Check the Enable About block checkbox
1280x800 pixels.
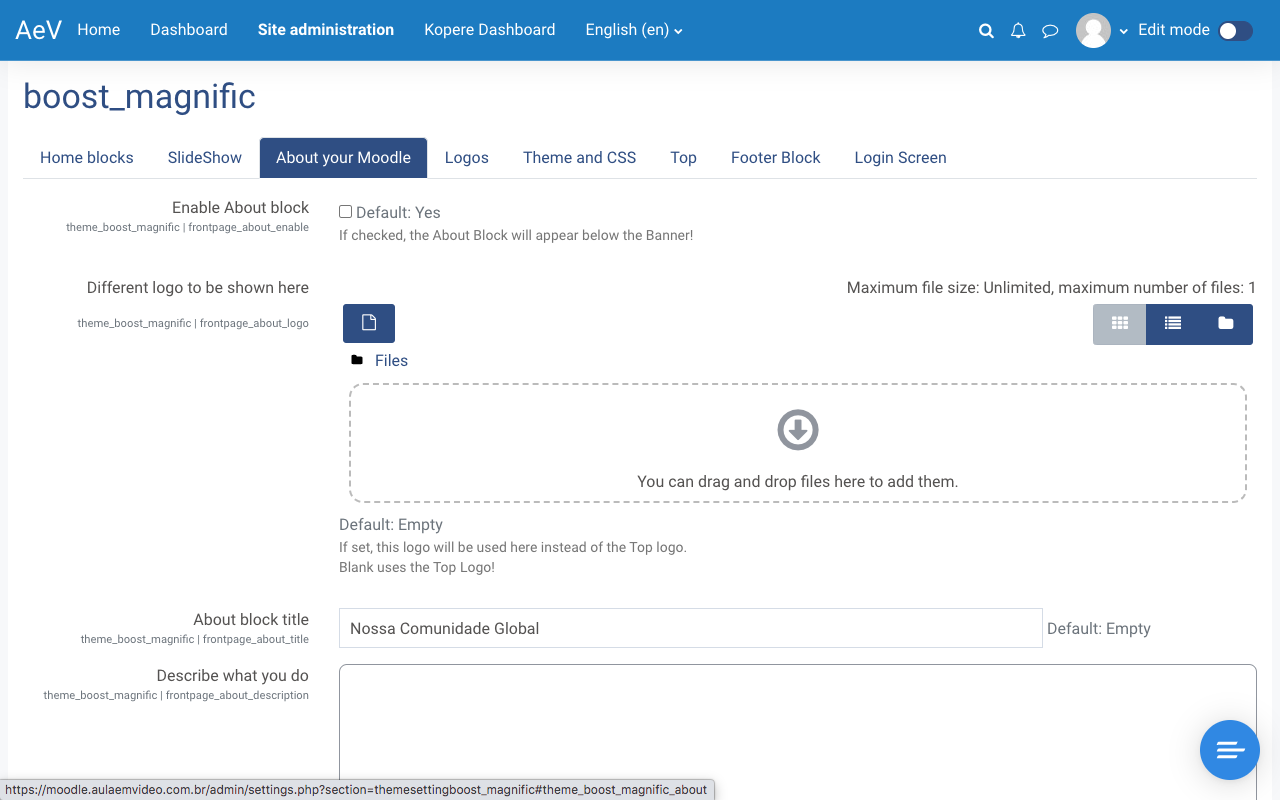[x=345, y=212]
